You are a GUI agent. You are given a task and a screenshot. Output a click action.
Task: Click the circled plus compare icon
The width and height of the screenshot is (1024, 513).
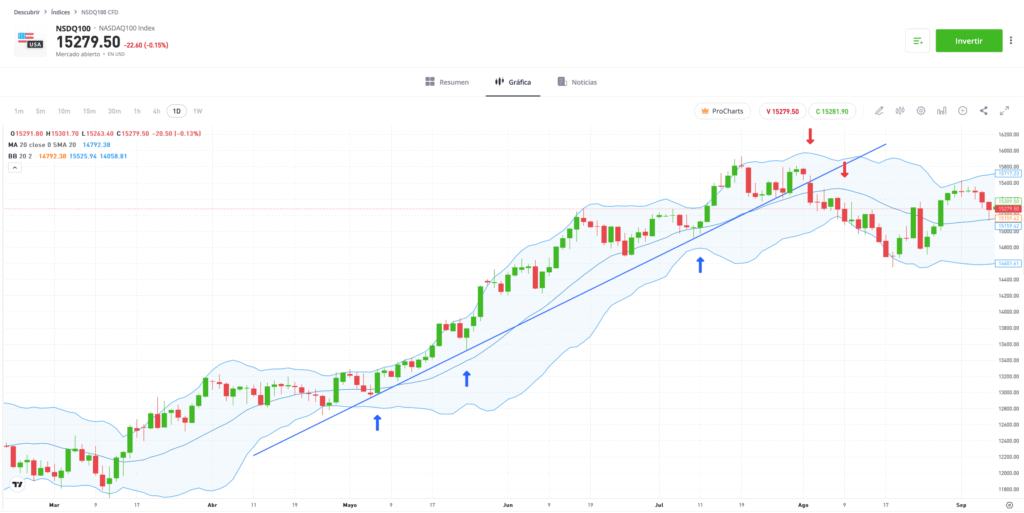pyautogui.click(x=963, y=111)
